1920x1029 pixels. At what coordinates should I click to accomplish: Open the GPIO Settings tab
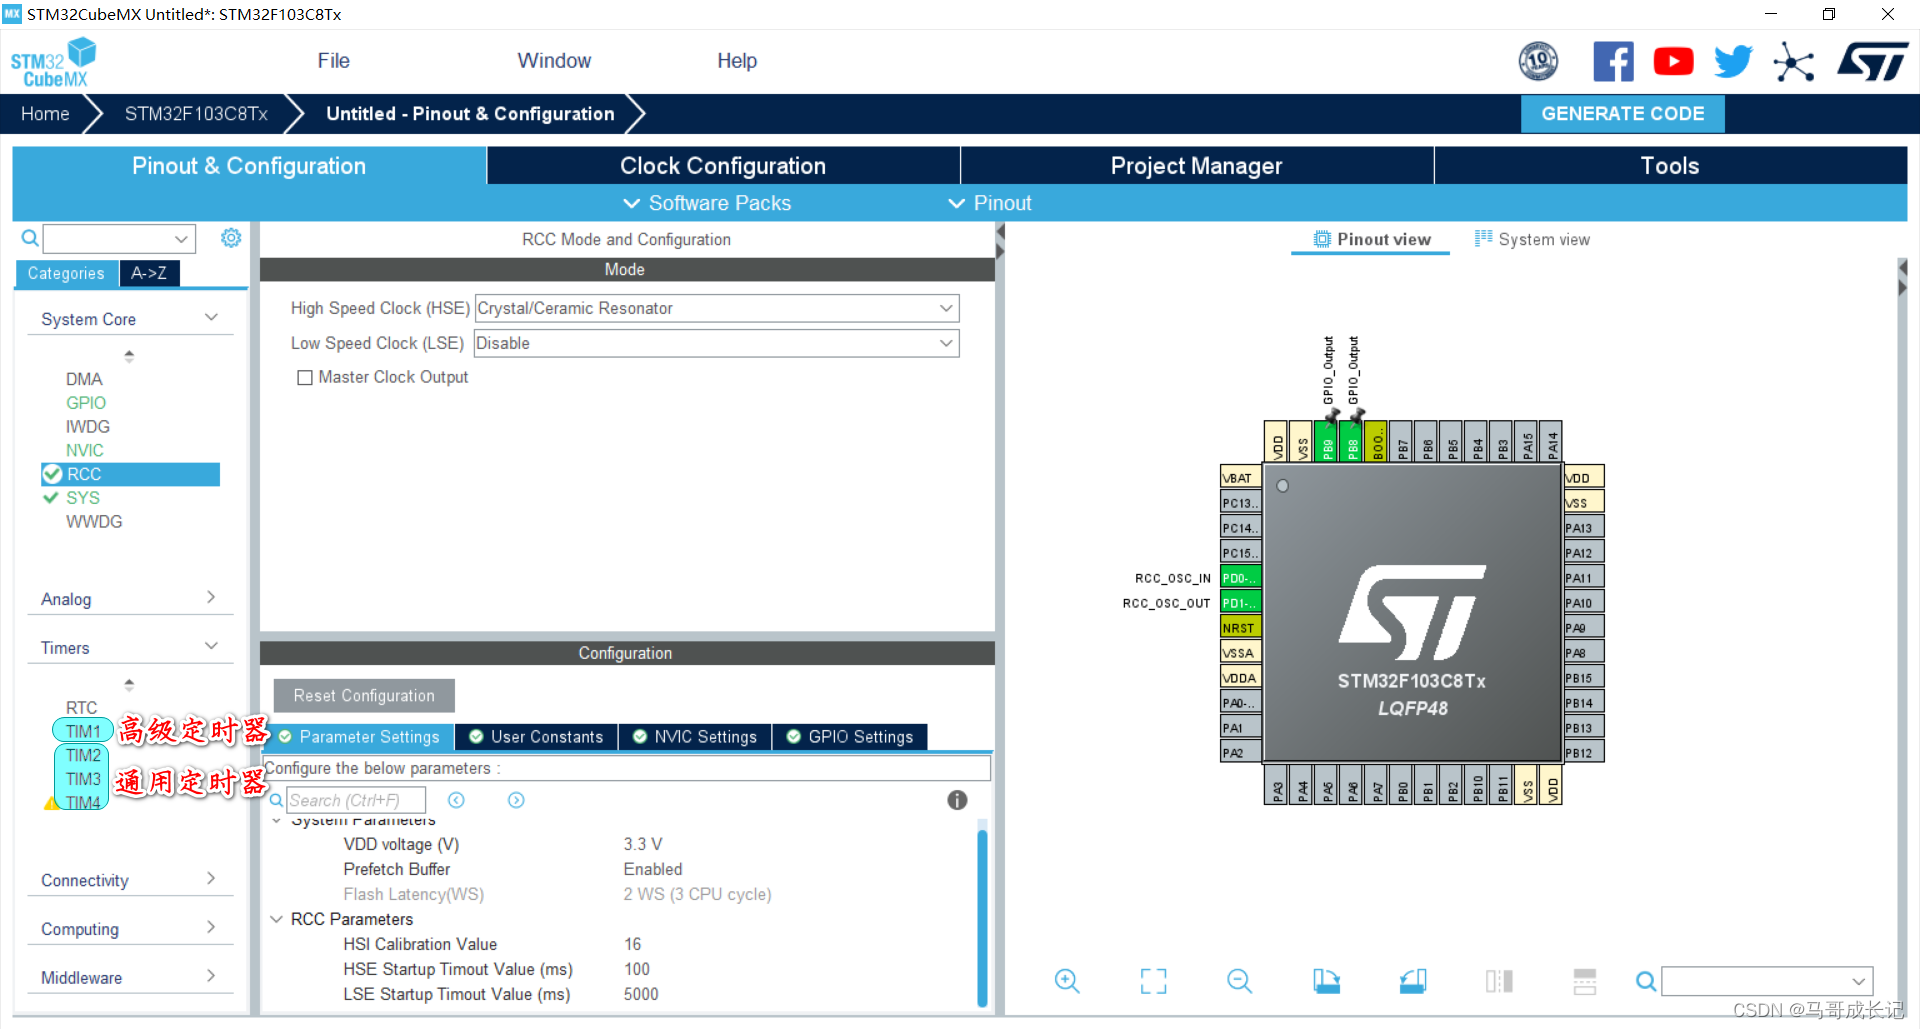coord(850,737)
